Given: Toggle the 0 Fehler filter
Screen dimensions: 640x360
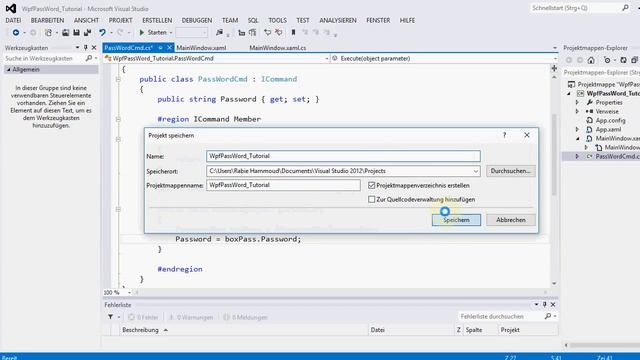Looking at the screenshot, I should click(x=143, y=317).
